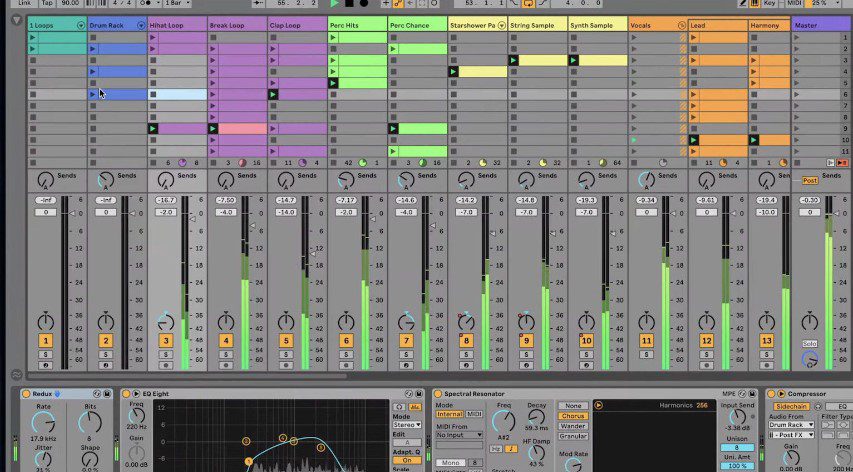Click the Redux device power button
Image resolution: width=853 pixels, height=472 pixels.
pos(25,394)
